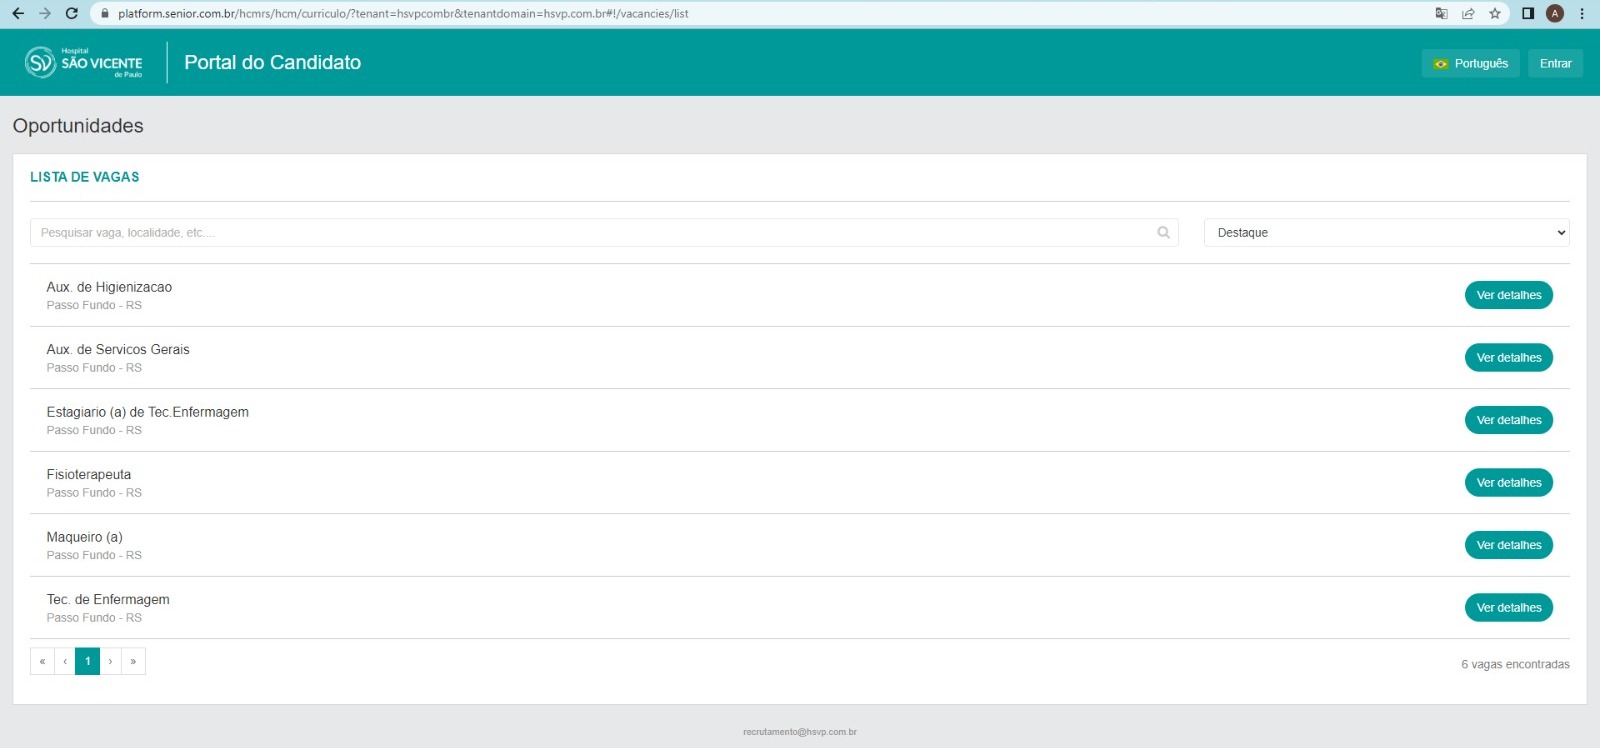Image resolution: width=1600 pixels, height=748 pixels.
Task: Click the recrutamento@hsvp.com.br footer email
Action: [x=800, y=732]
